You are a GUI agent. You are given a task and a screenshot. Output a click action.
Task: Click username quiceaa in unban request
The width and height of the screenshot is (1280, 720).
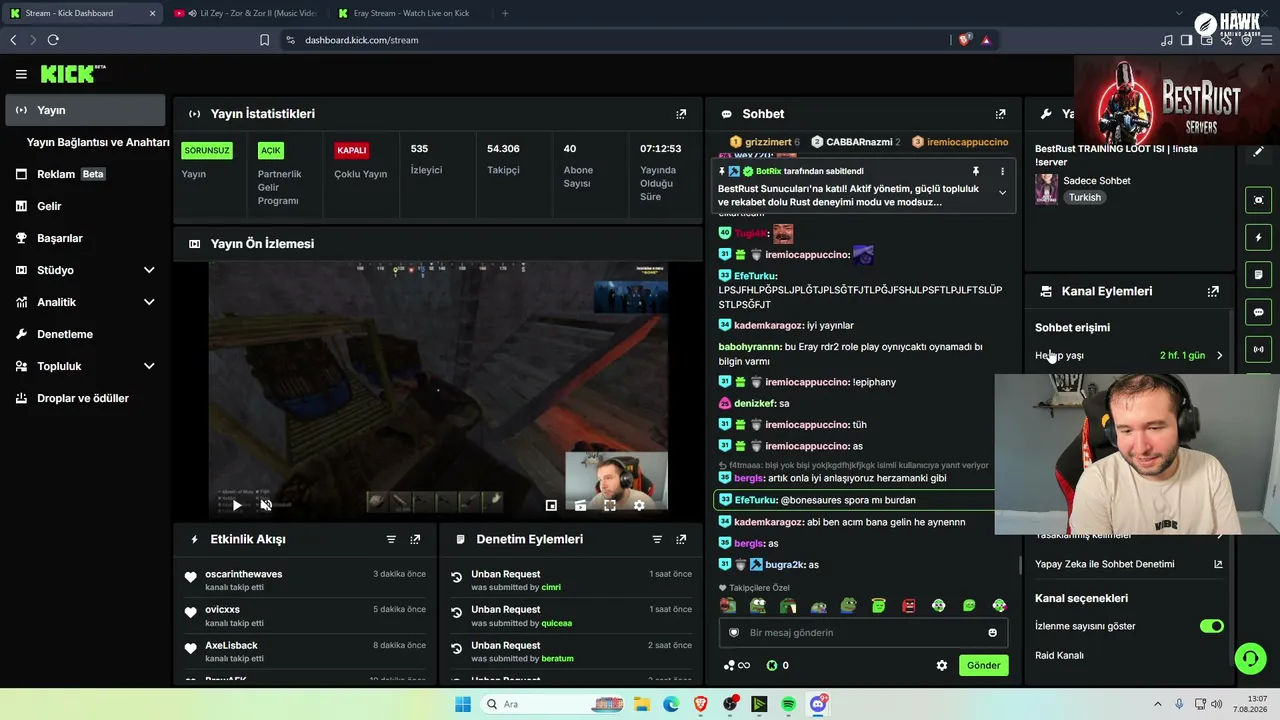tap(557, 623)
